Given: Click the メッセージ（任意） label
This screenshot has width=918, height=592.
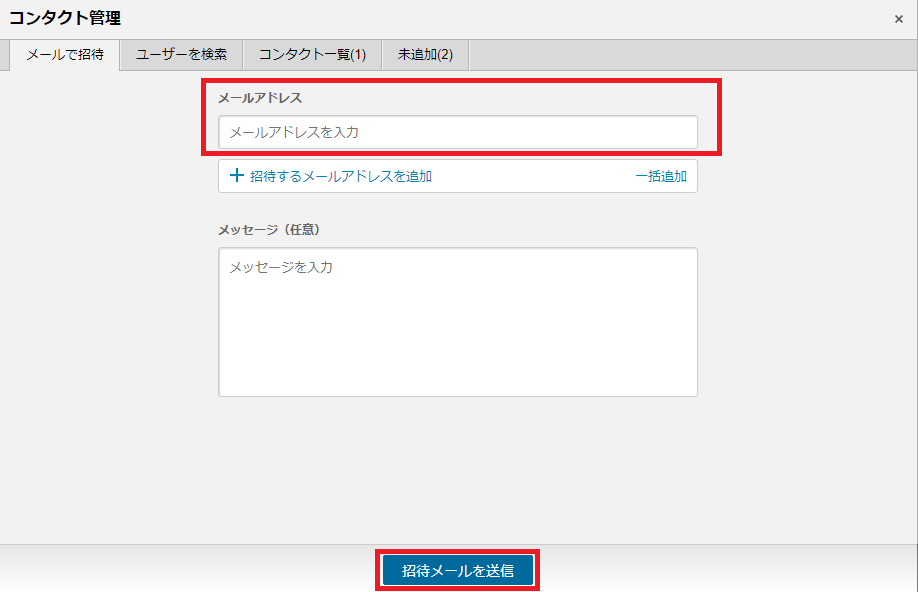Looking at the screenshot, I should click(x=268, y=229).
